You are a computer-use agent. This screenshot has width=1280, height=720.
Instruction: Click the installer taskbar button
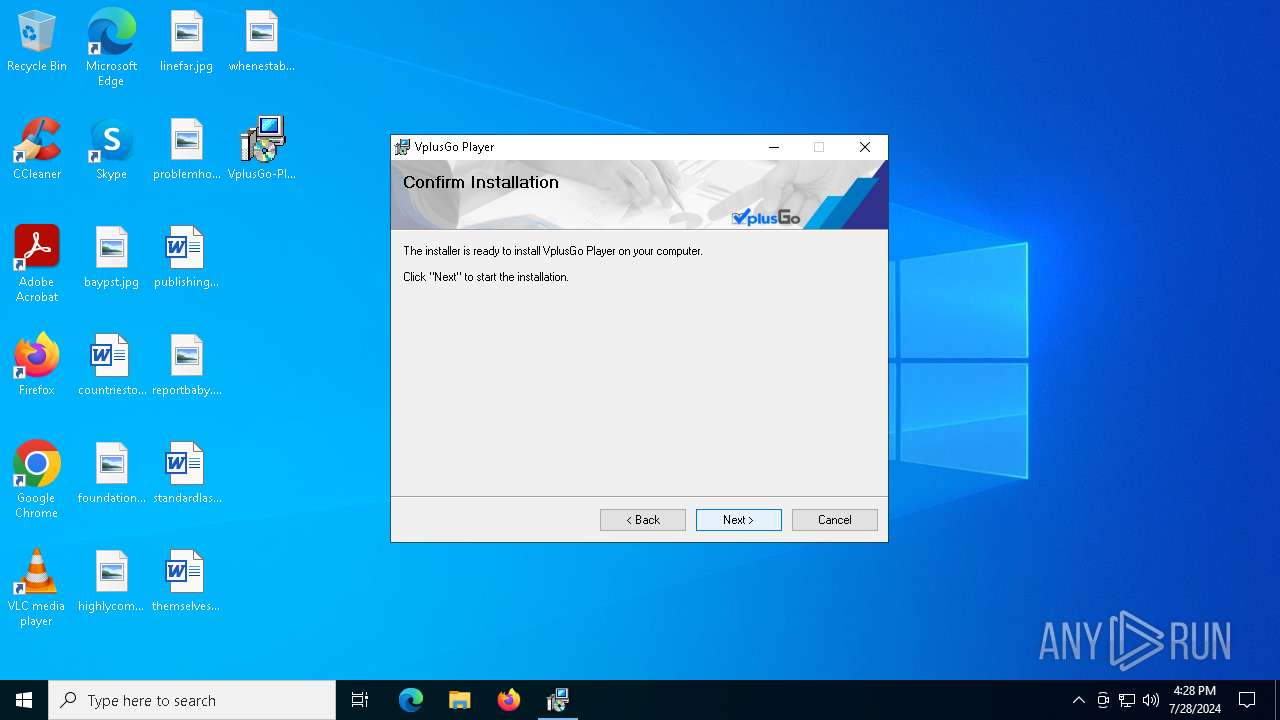(557, 700)
